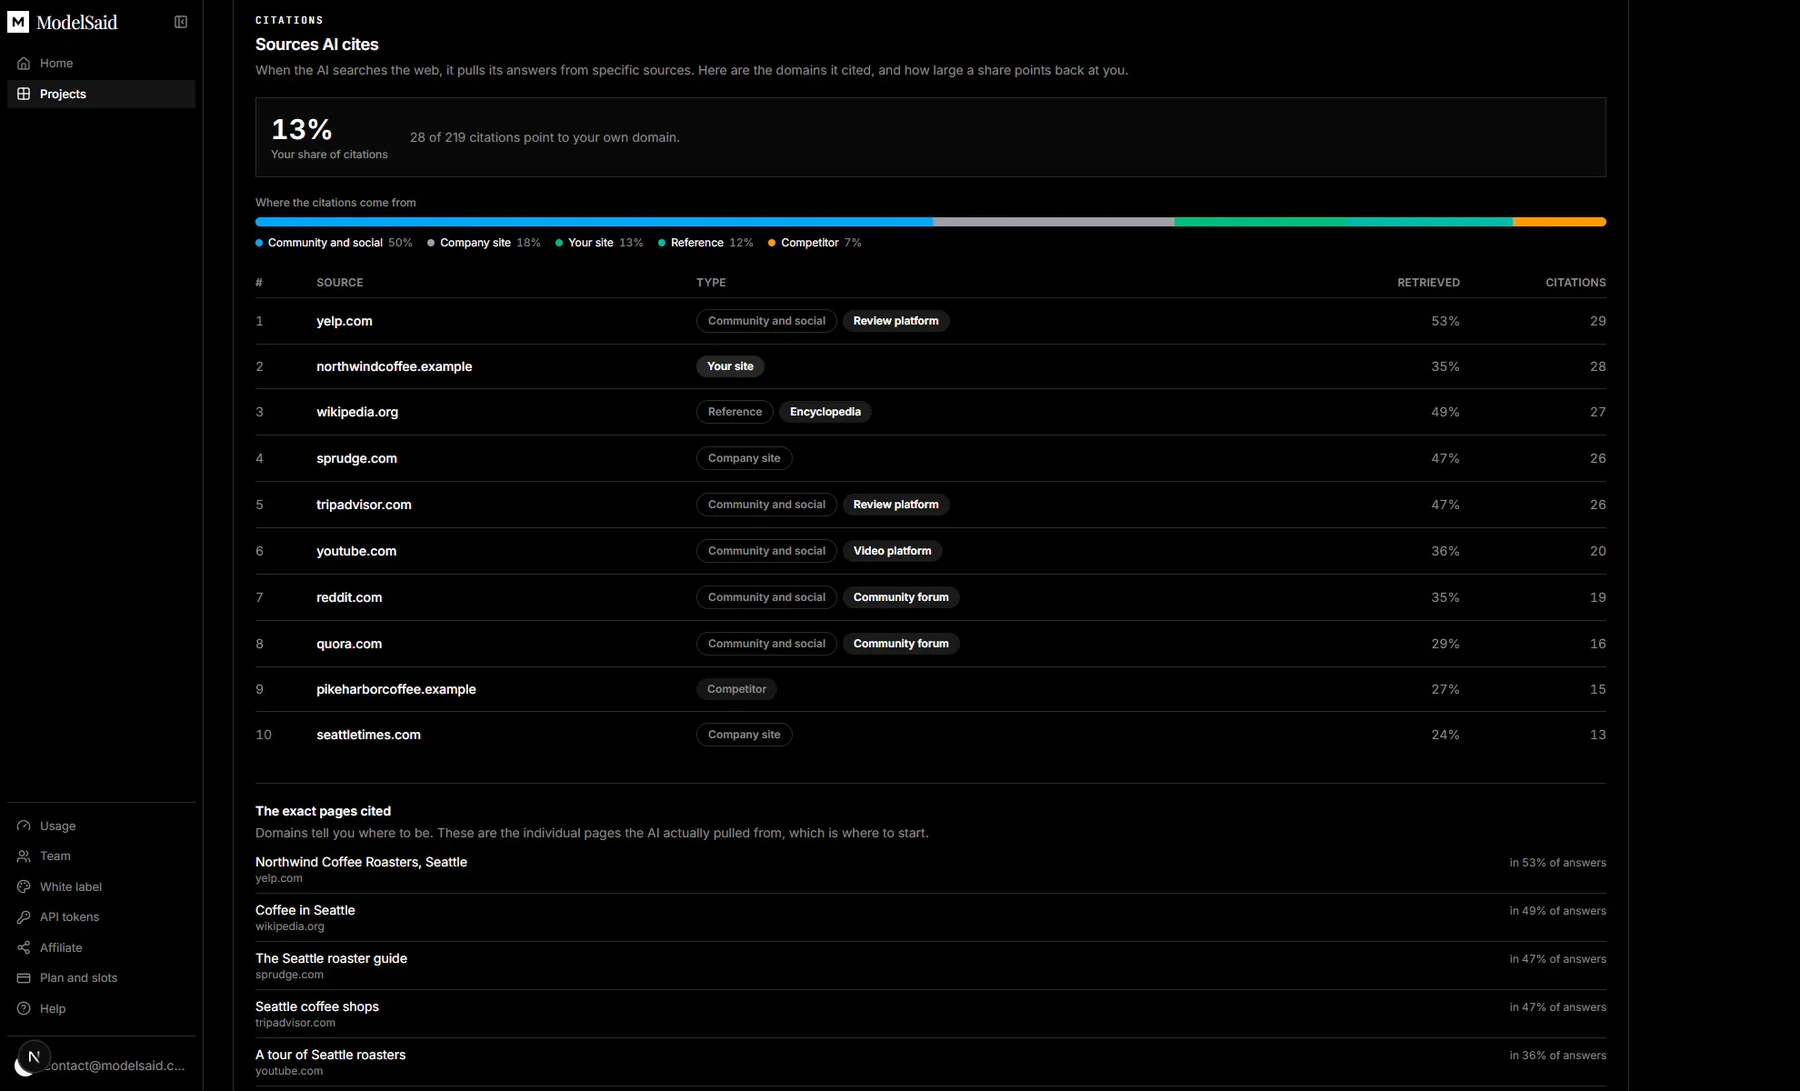The width and height of the screenshot is (1800, 1091).
Task: Open the Home icon in sidebar
Action: pos(24,63)
